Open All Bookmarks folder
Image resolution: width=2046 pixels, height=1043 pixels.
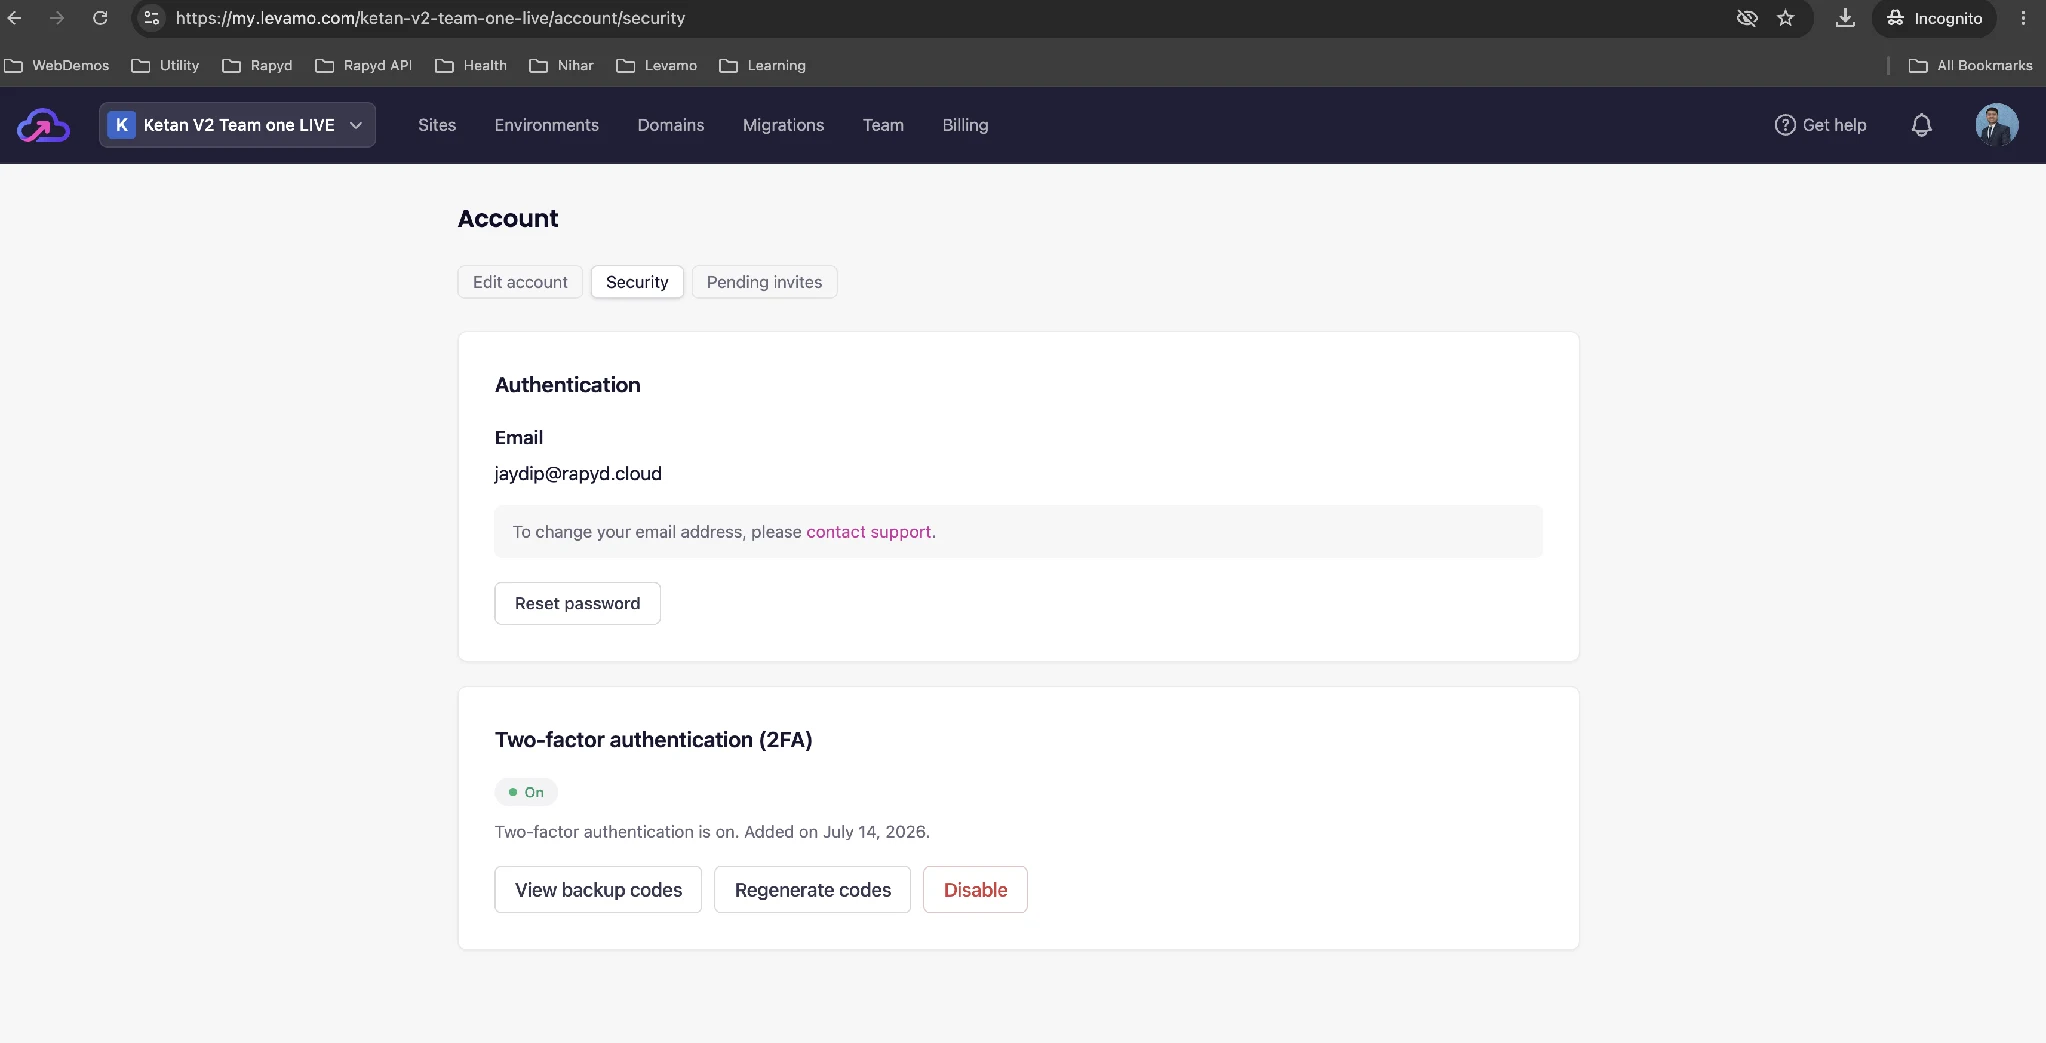pyautogui.click(x=1970, y=65)
